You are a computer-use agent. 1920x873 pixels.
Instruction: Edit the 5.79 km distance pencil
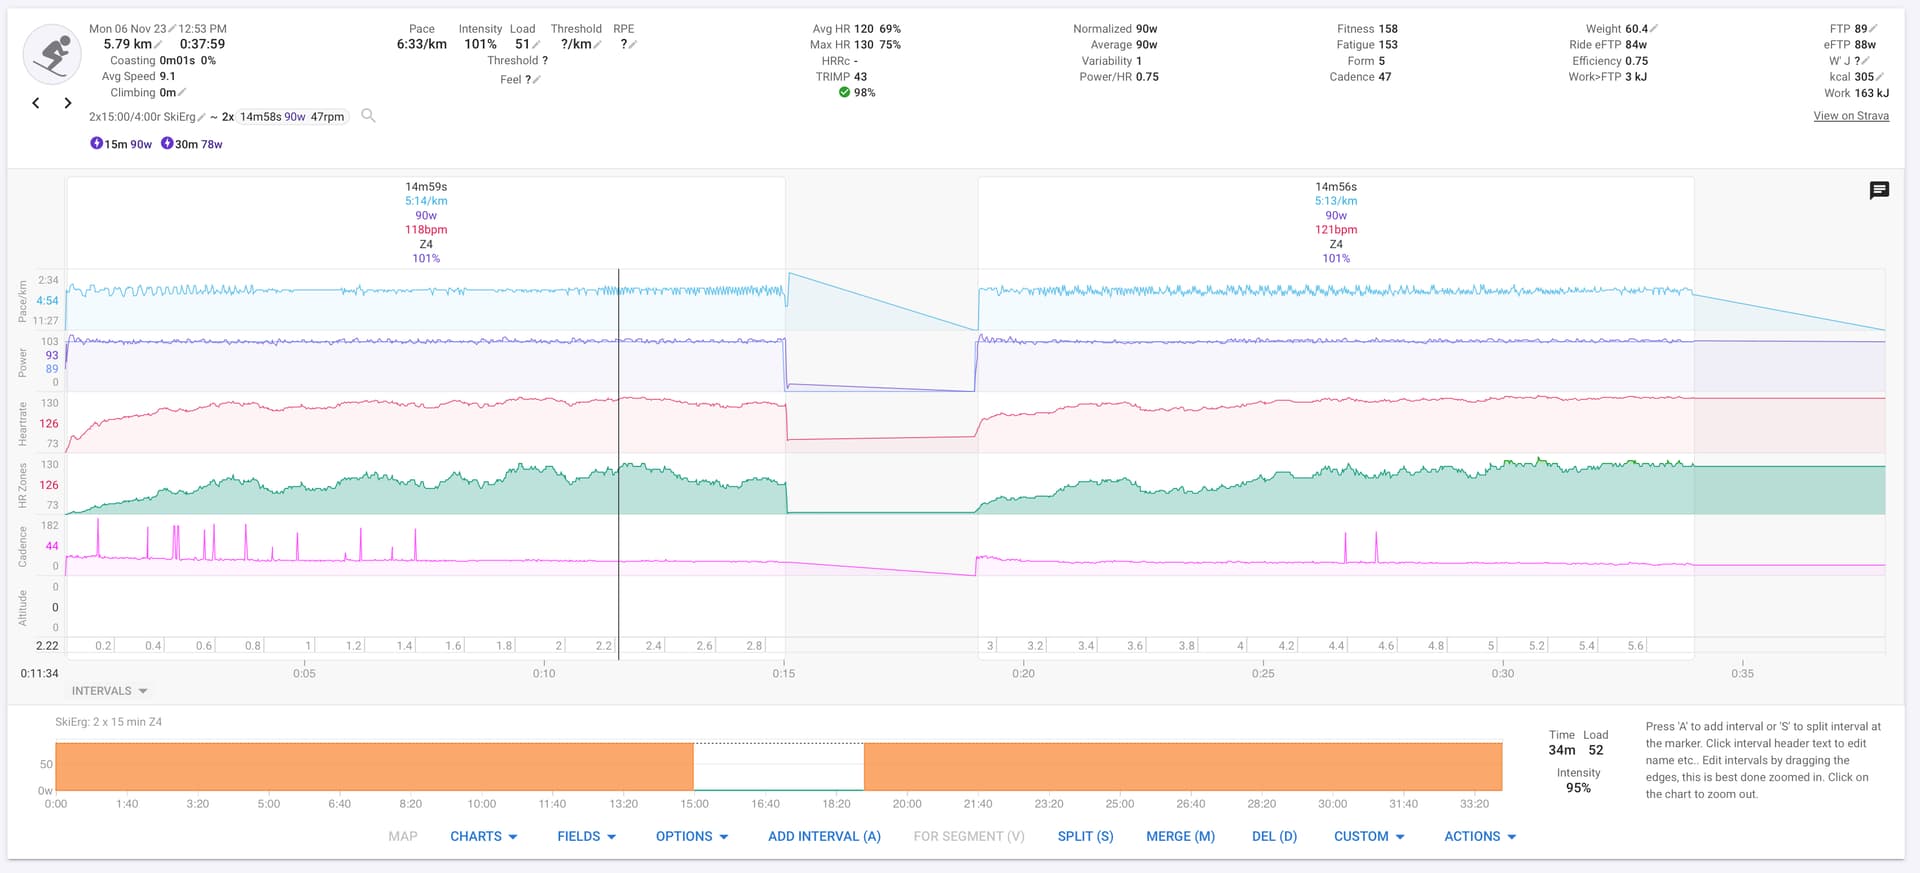[x=158, y=45]
